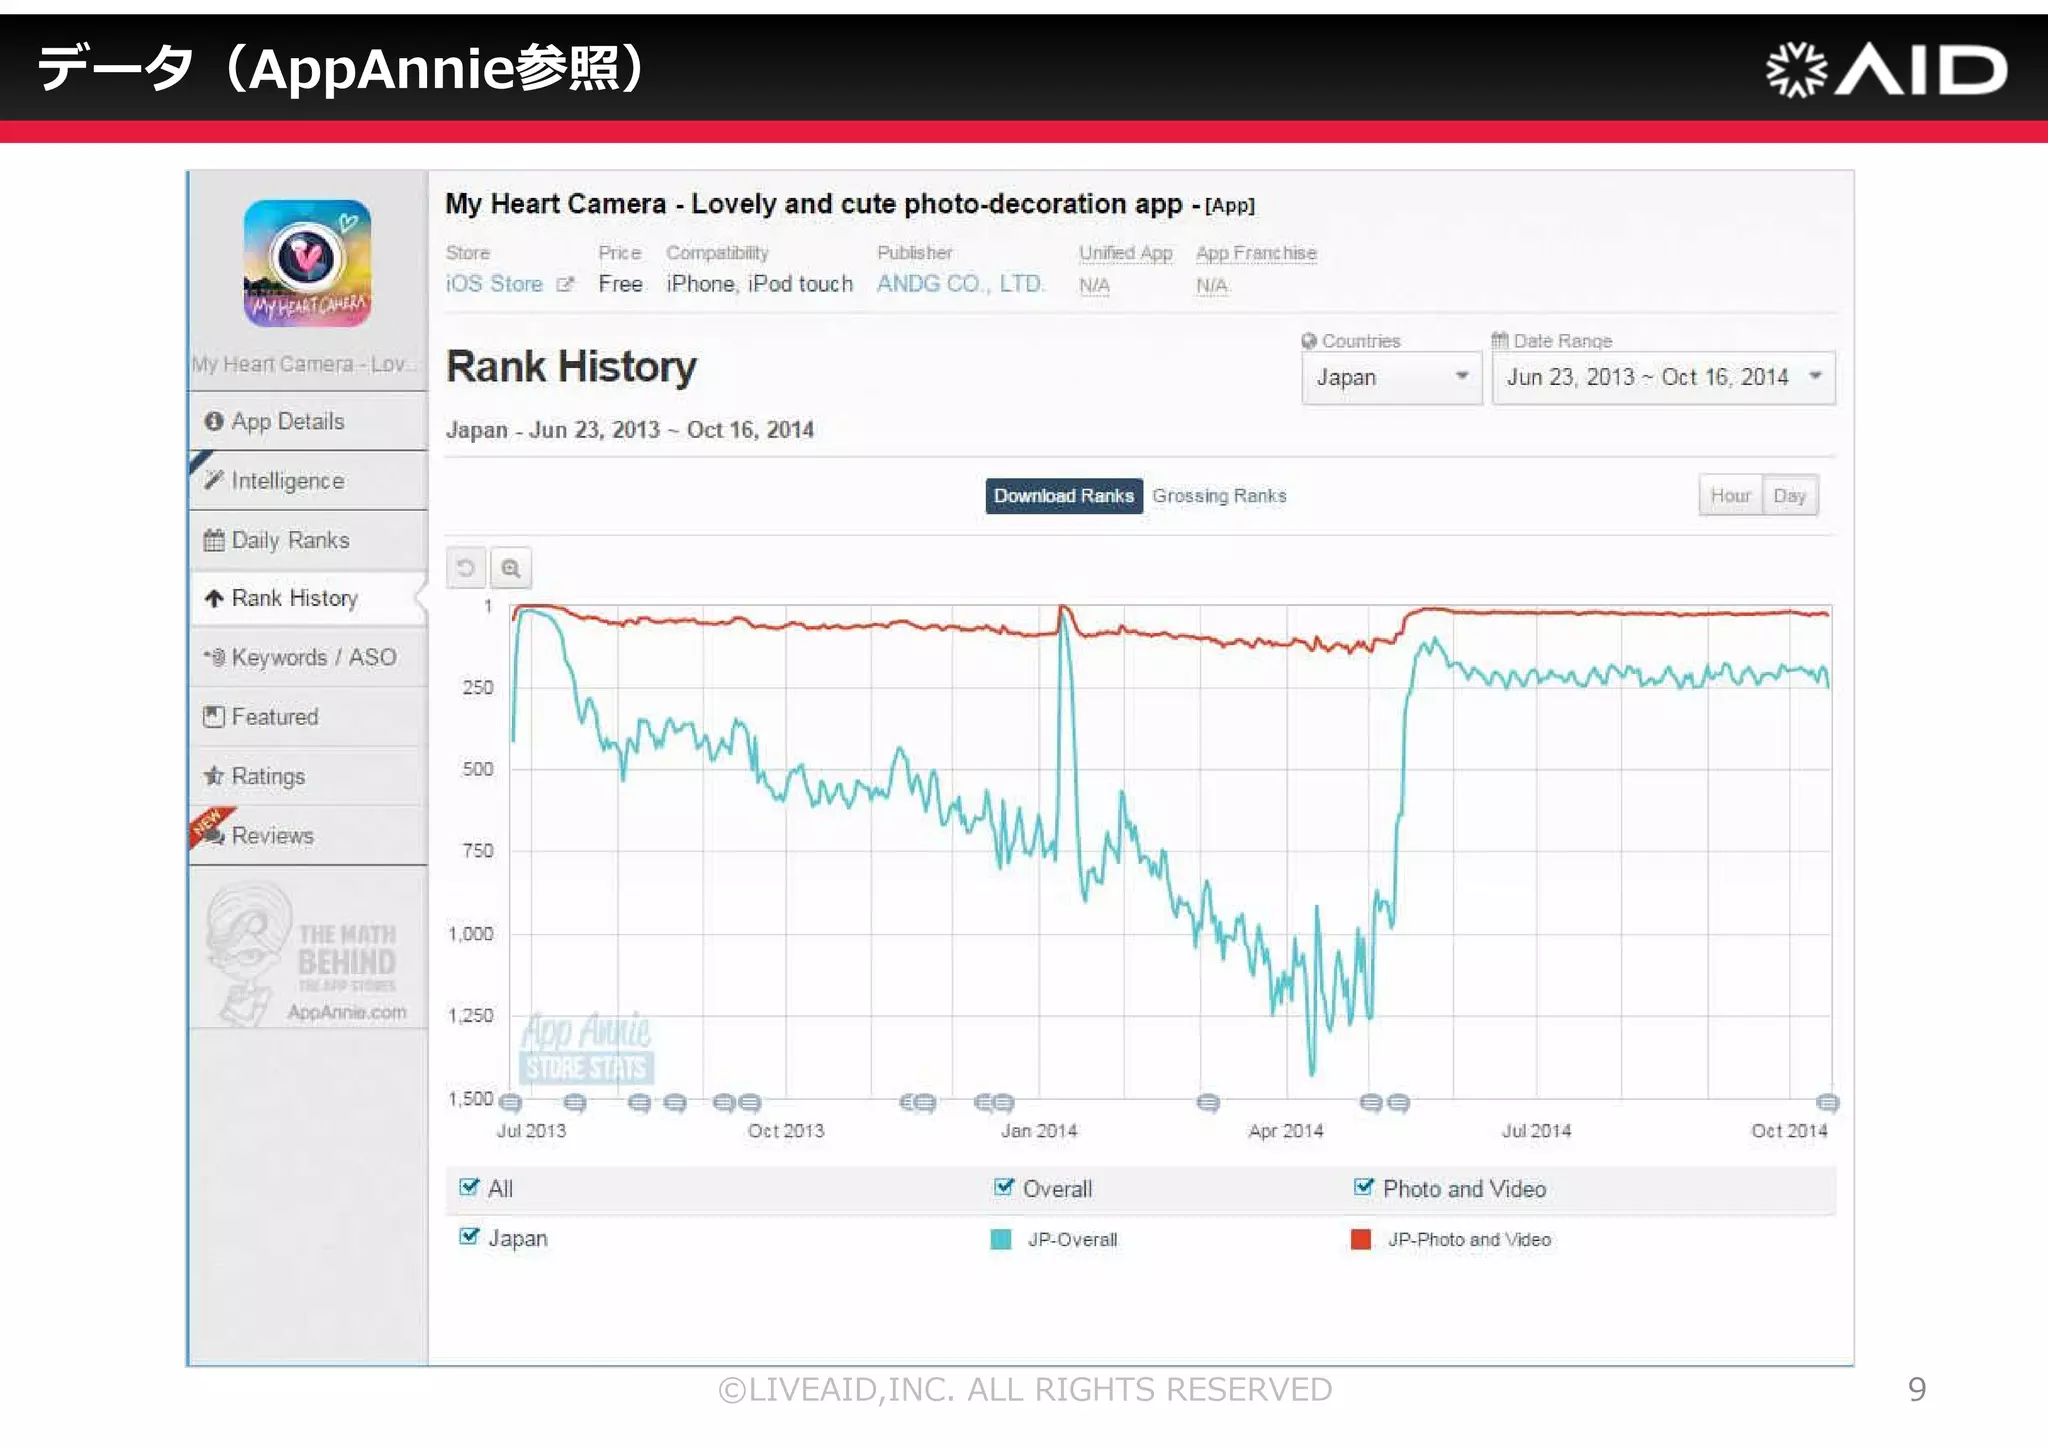Screen dimensions: 2048x1447
Task: Click the Ratings star icon
Action: pos(214,776)
